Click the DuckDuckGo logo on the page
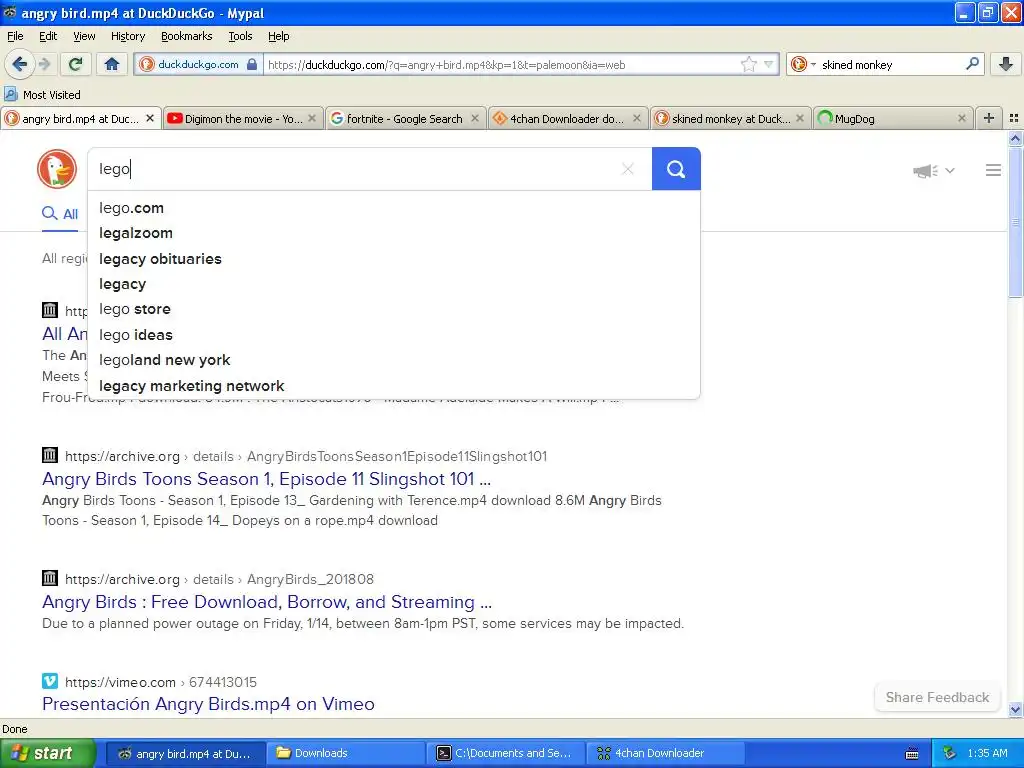Image resolution: width=1024 pixels, height=768 pixels. point(57,169)
